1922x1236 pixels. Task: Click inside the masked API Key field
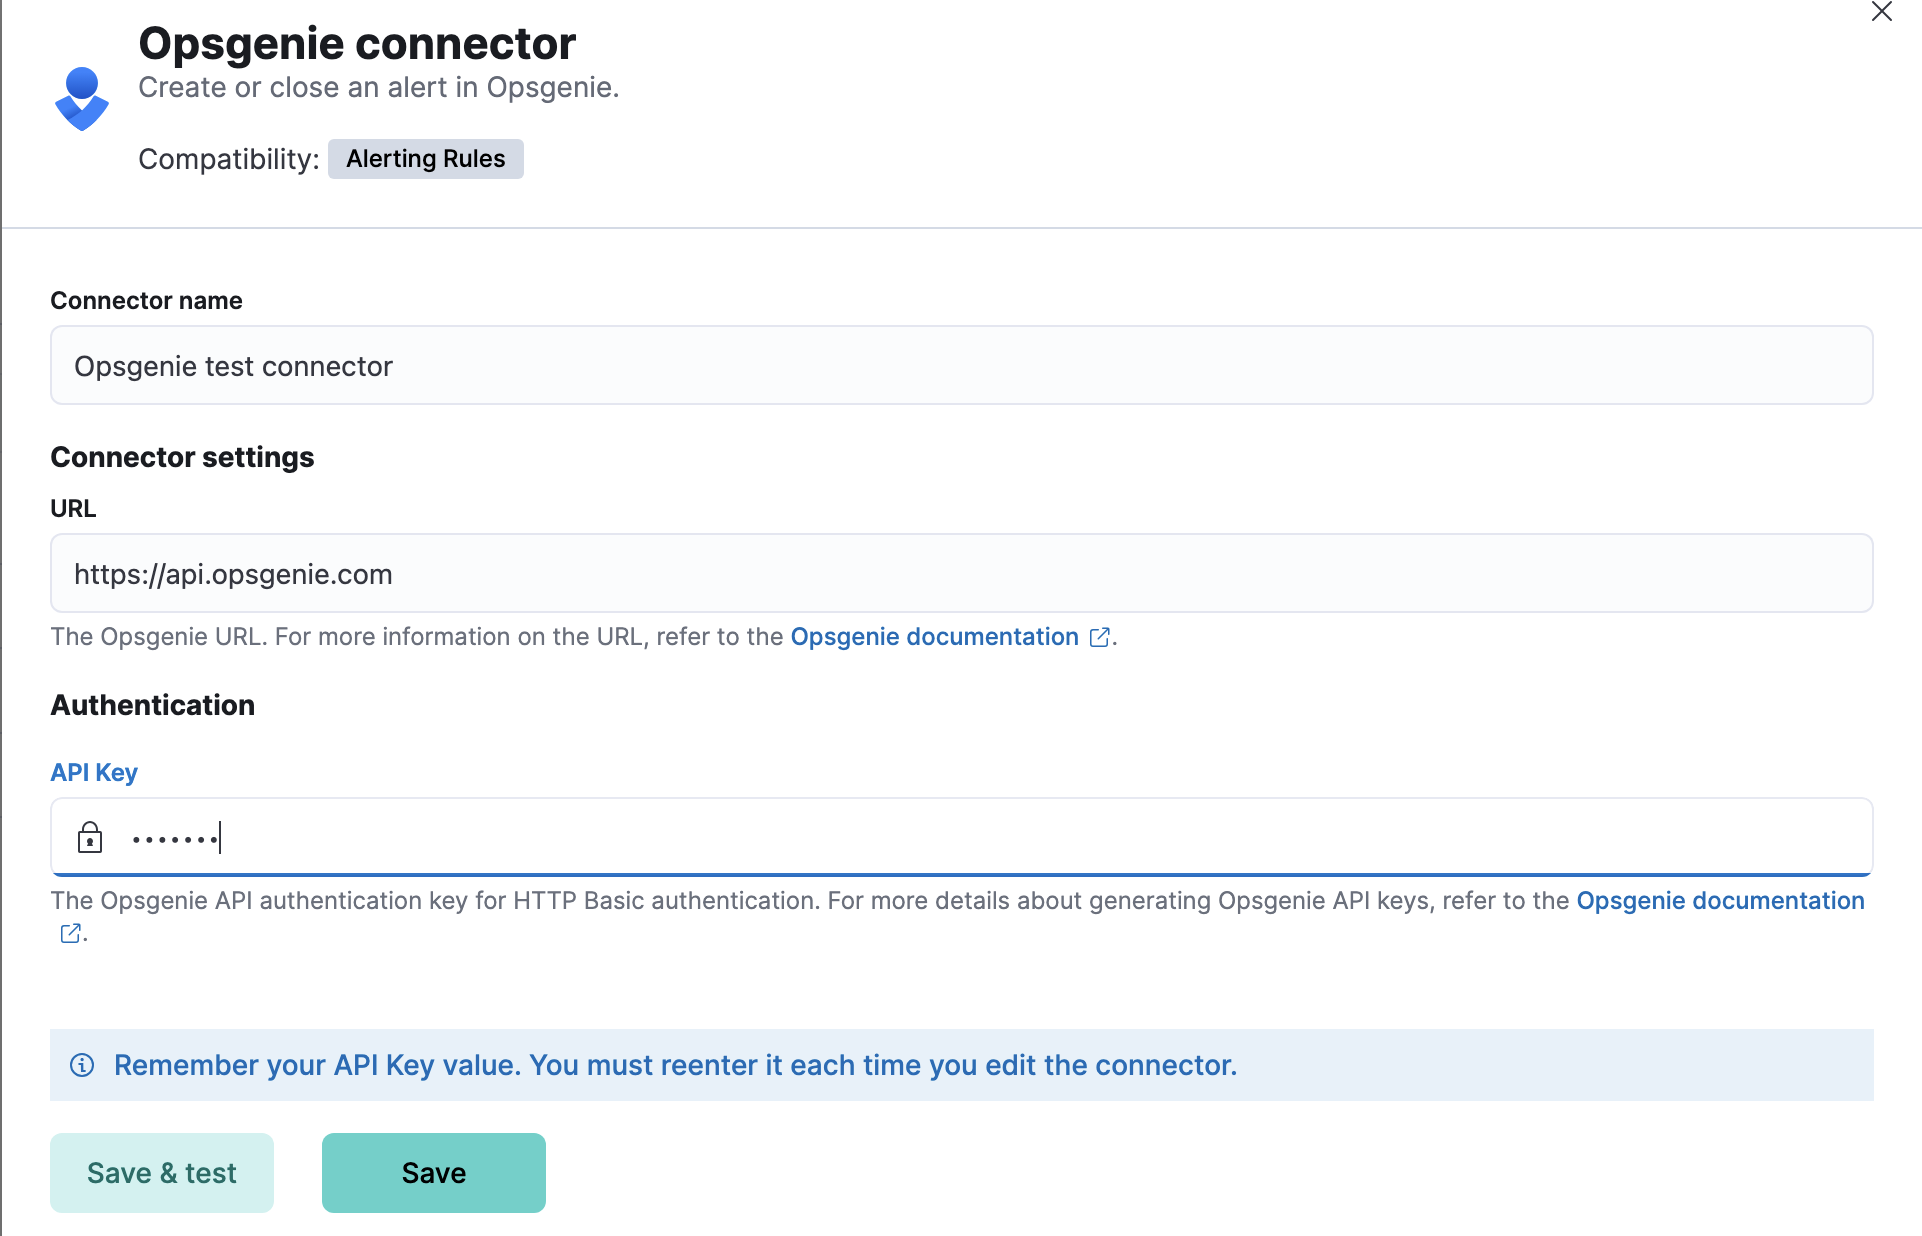coord(600,837)
